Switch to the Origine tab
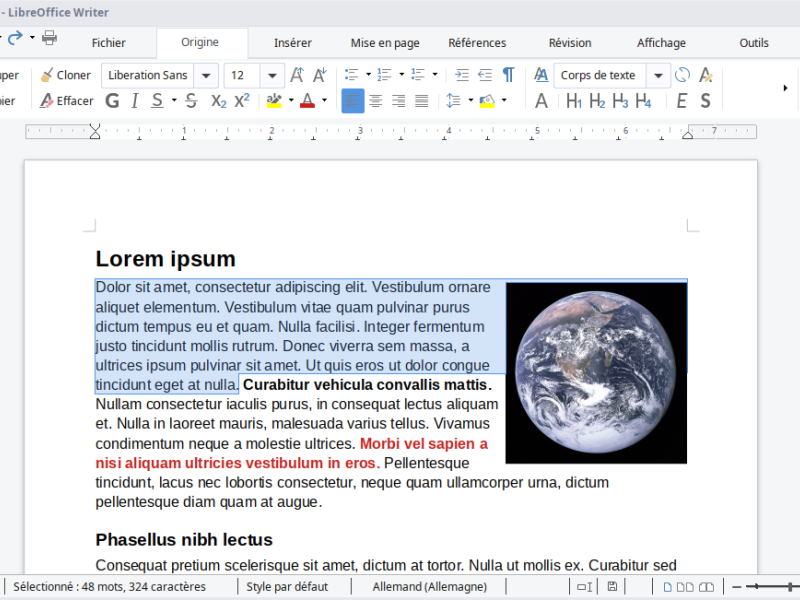This screenshot has height=600, width=800. 200,42
